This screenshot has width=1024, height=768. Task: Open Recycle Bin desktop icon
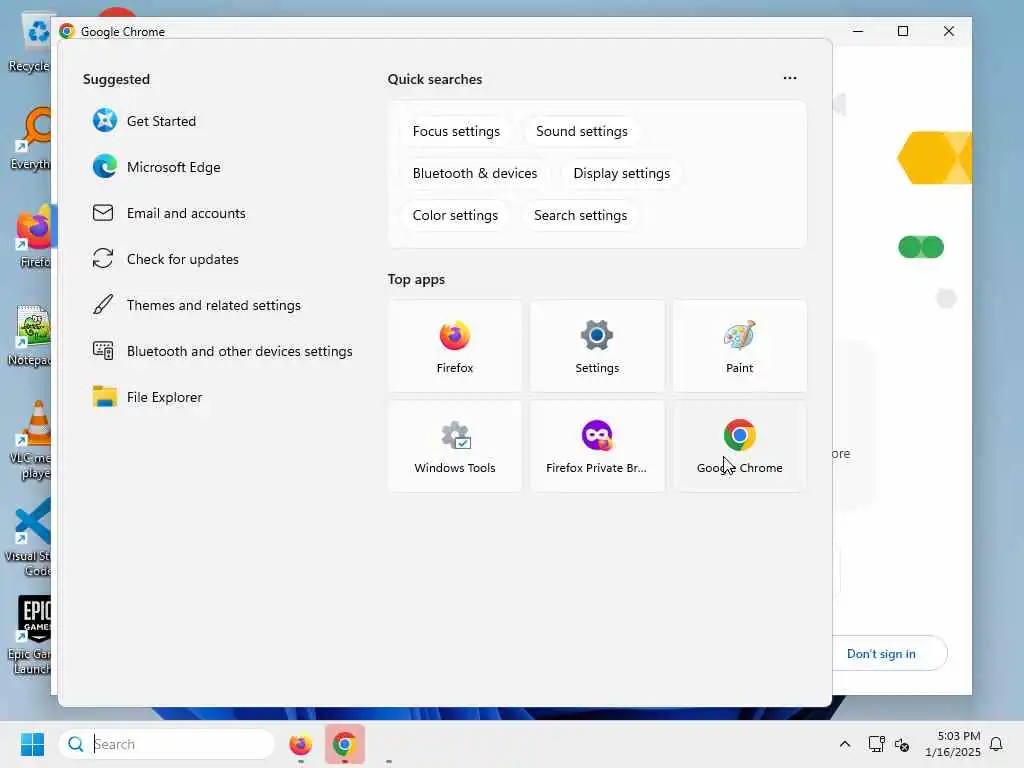coord(29,44)
